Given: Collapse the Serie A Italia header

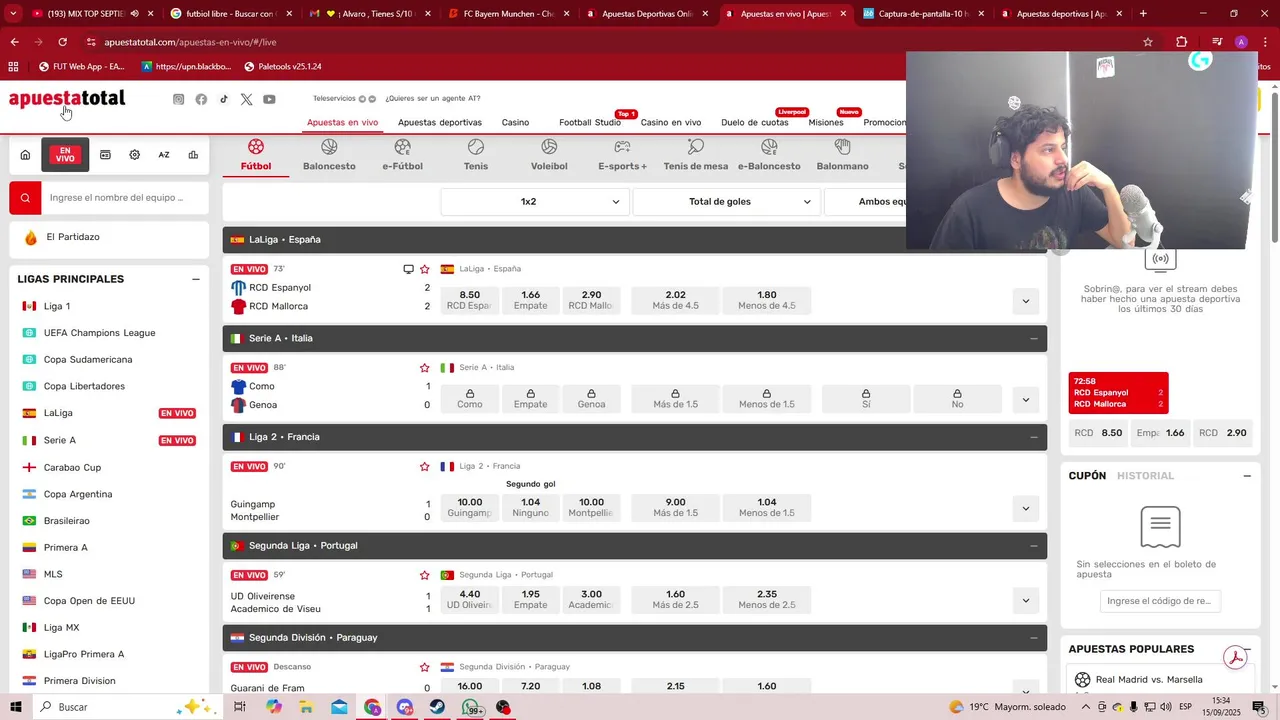Looking at the screenshot, I should coord(1033,338).
